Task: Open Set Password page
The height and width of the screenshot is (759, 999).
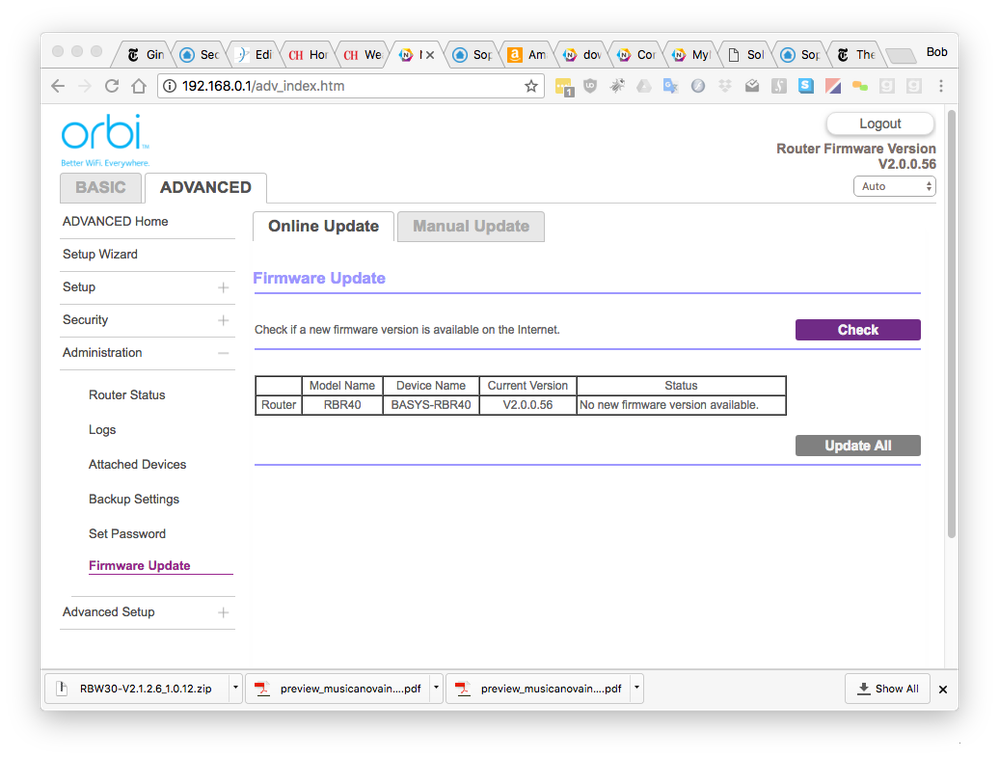Action: click(x=127, y=534)
